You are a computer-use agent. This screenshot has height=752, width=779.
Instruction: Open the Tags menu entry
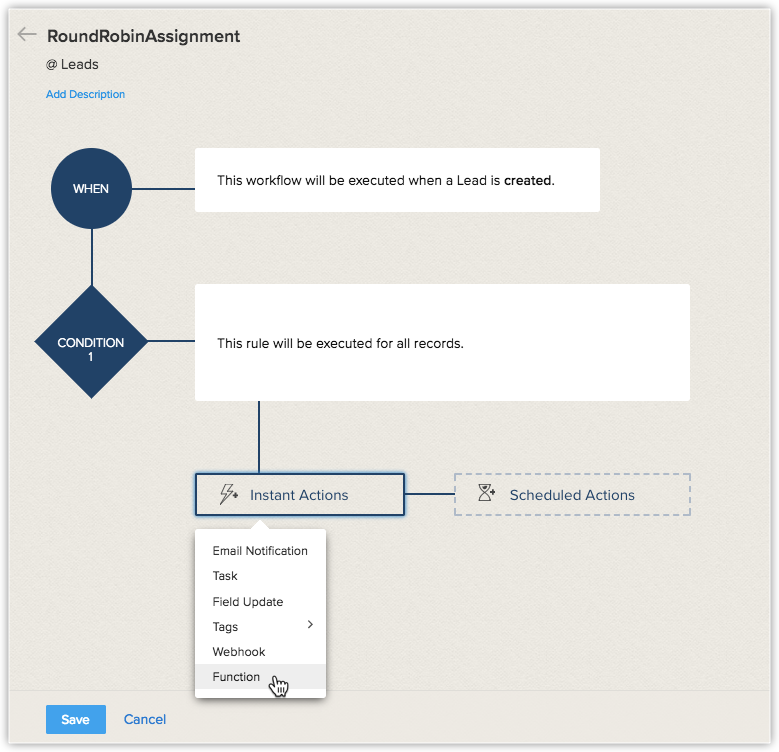coord(260,627)
